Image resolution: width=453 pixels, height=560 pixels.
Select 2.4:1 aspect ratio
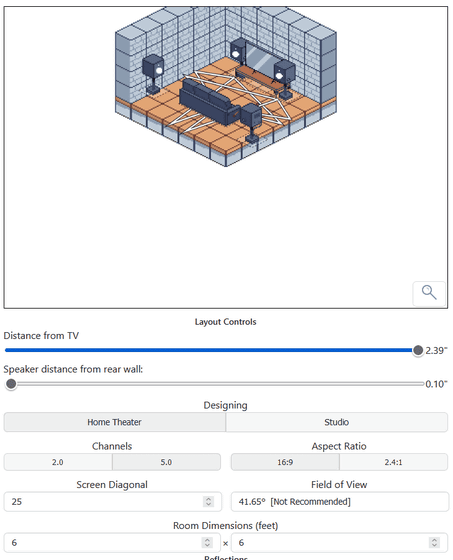coord(393,462)
